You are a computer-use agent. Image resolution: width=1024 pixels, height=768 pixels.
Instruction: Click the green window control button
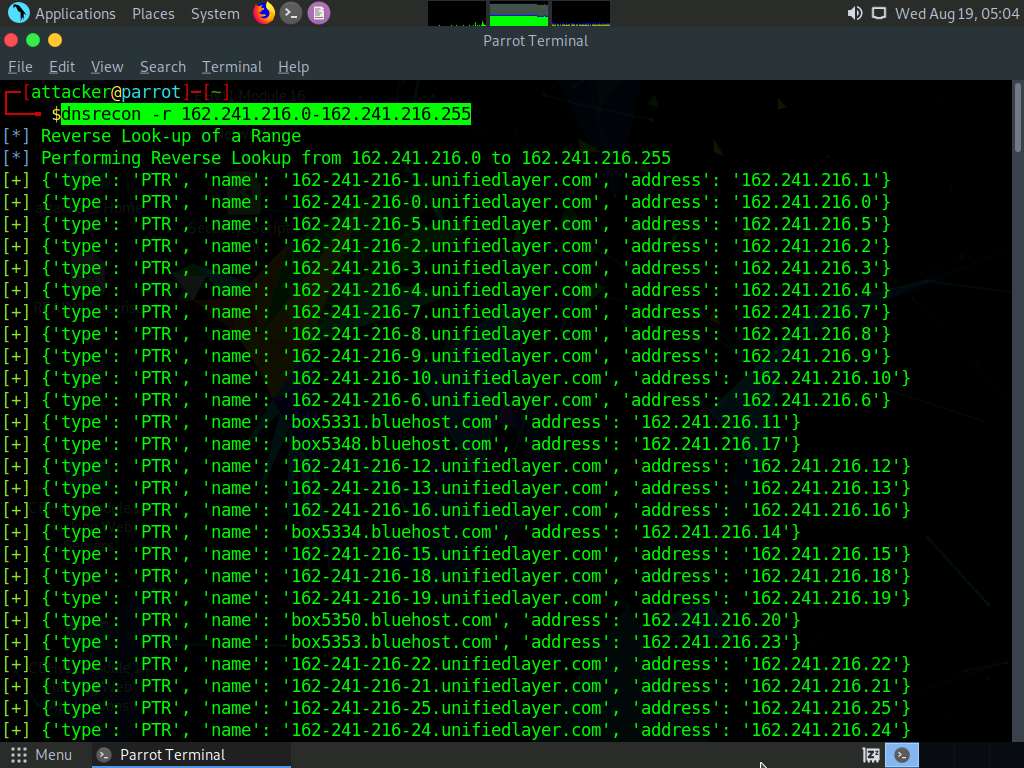(33, 40)
